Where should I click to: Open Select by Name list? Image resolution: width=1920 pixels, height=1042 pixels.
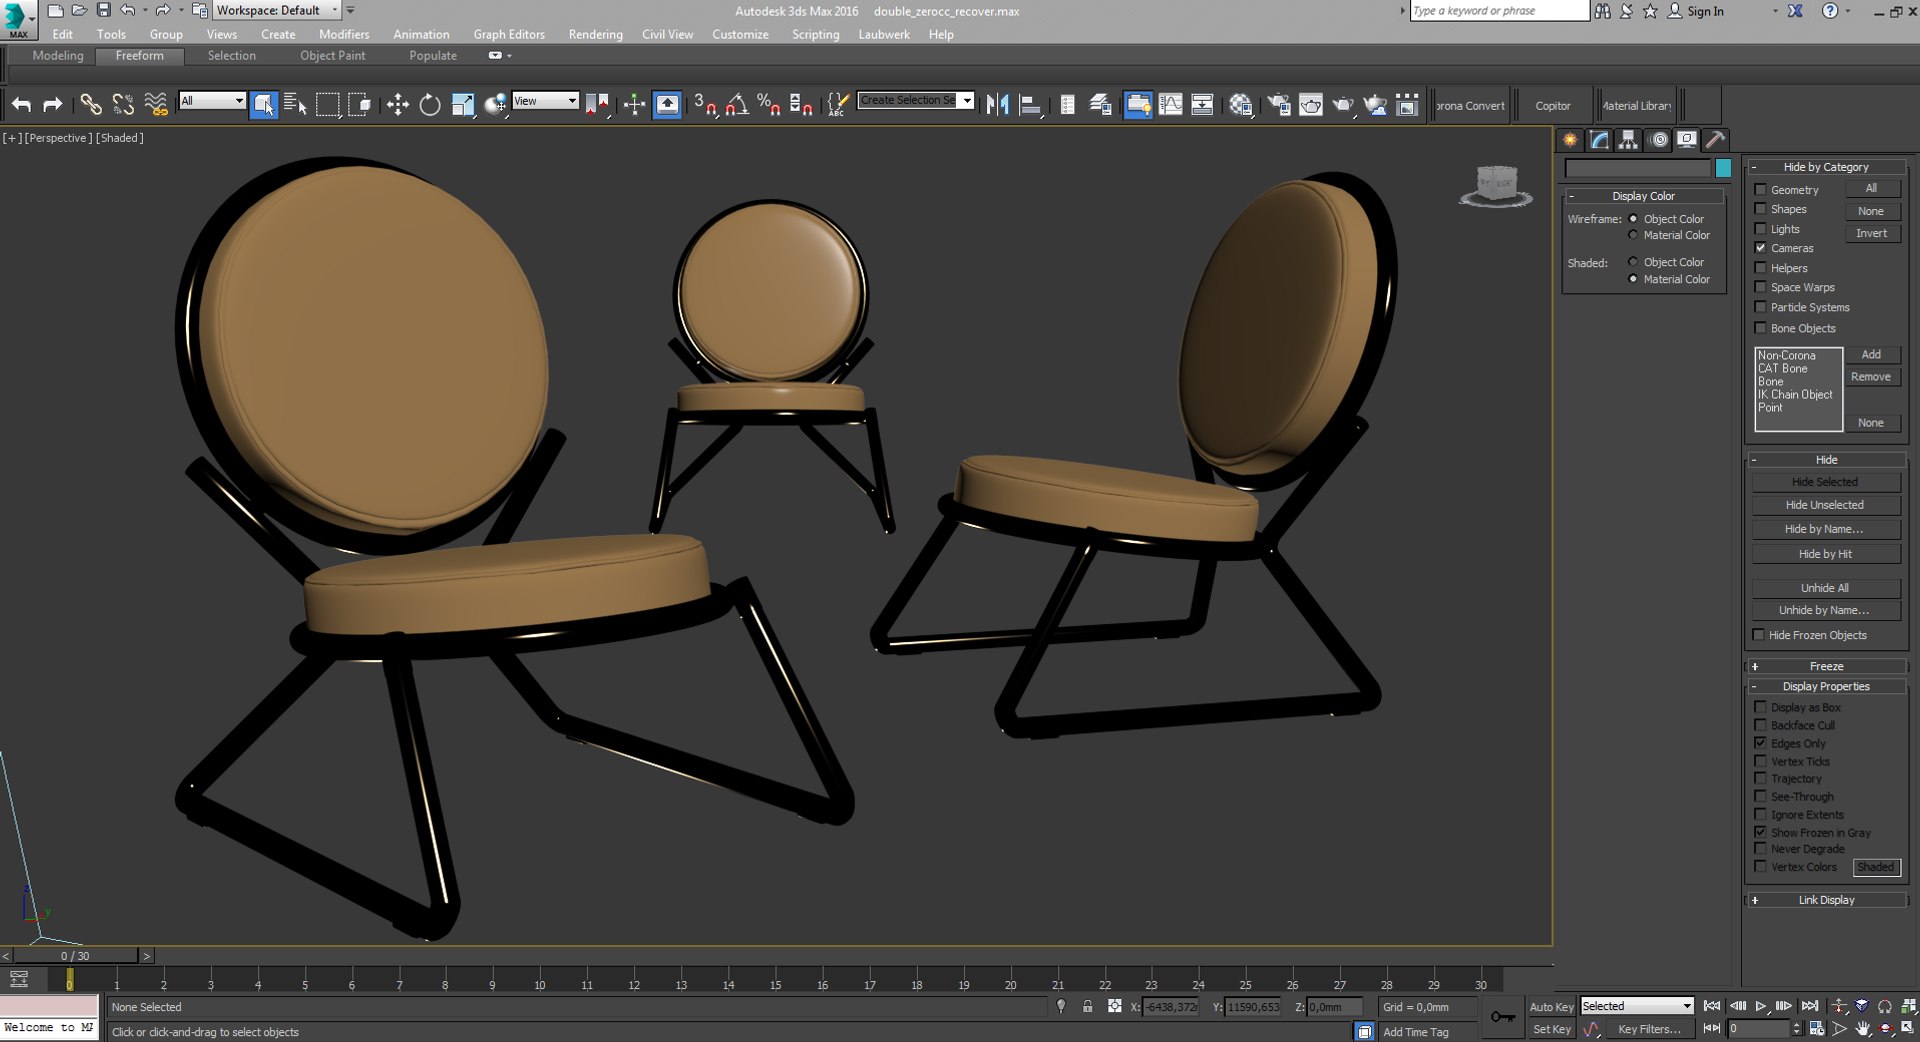pos(296,104)
